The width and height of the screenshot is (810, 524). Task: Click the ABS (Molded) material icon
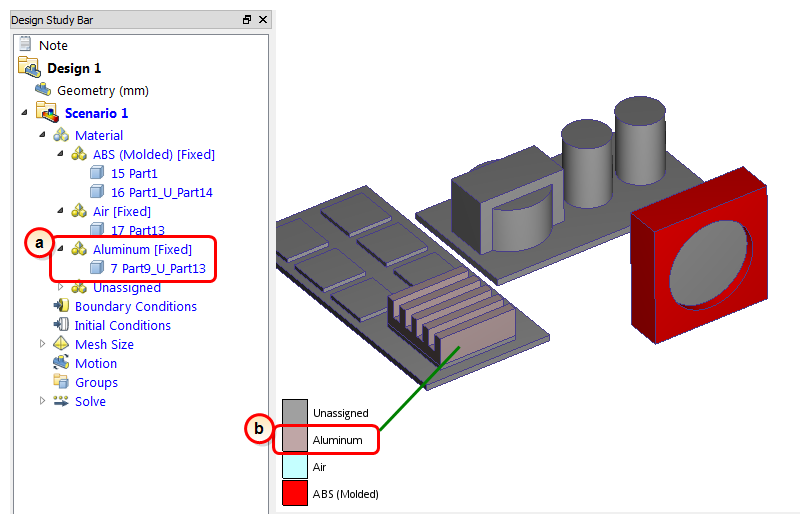[x=79, y=154]
